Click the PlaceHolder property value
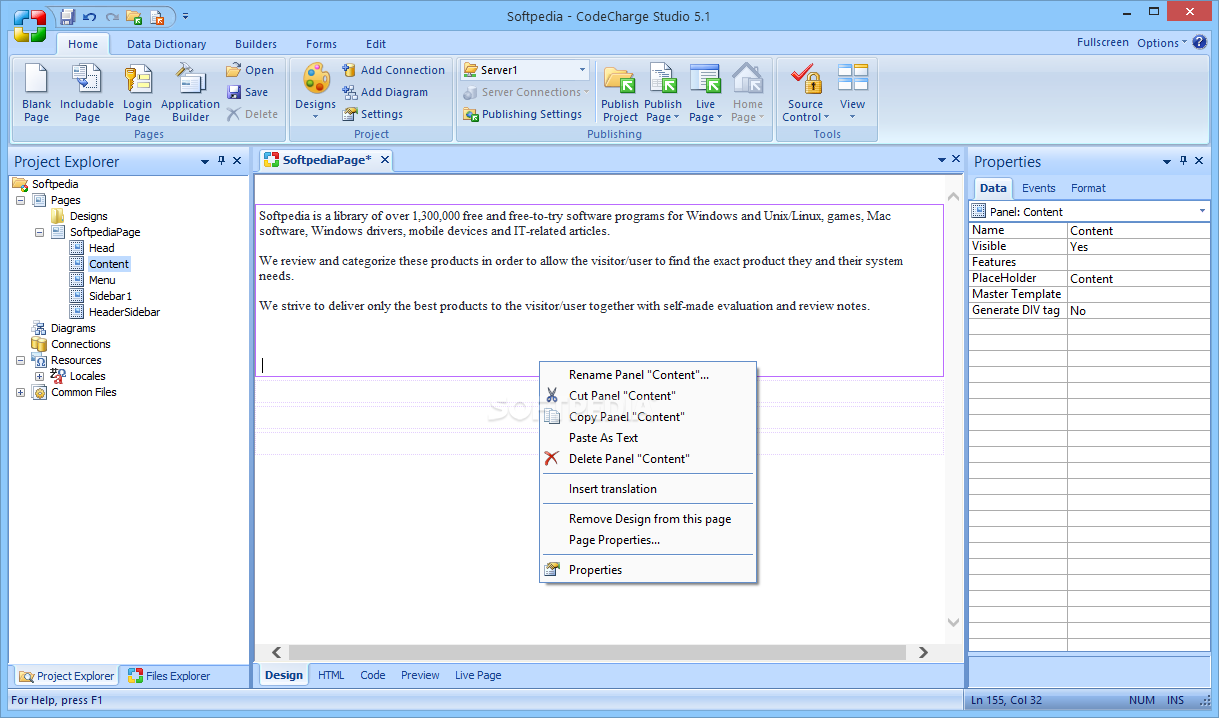Screen dimensions: 1219x718 click(x=1138, y=278)
